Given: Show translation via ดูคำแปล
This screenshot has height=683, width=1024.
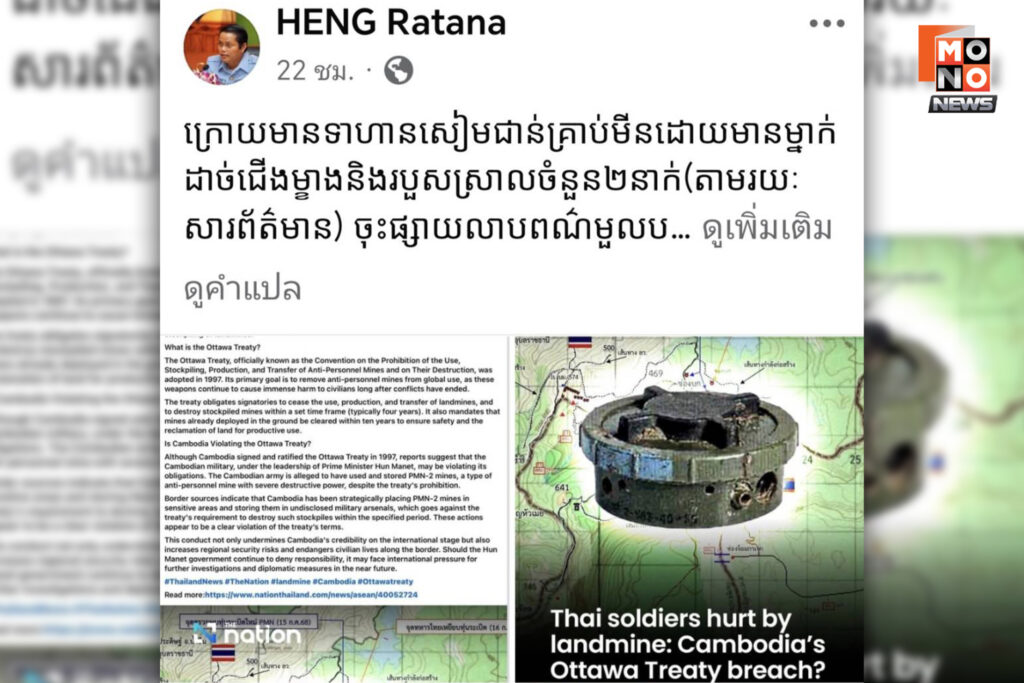Looking at the screenshot, I should click(x=242, y=289).
